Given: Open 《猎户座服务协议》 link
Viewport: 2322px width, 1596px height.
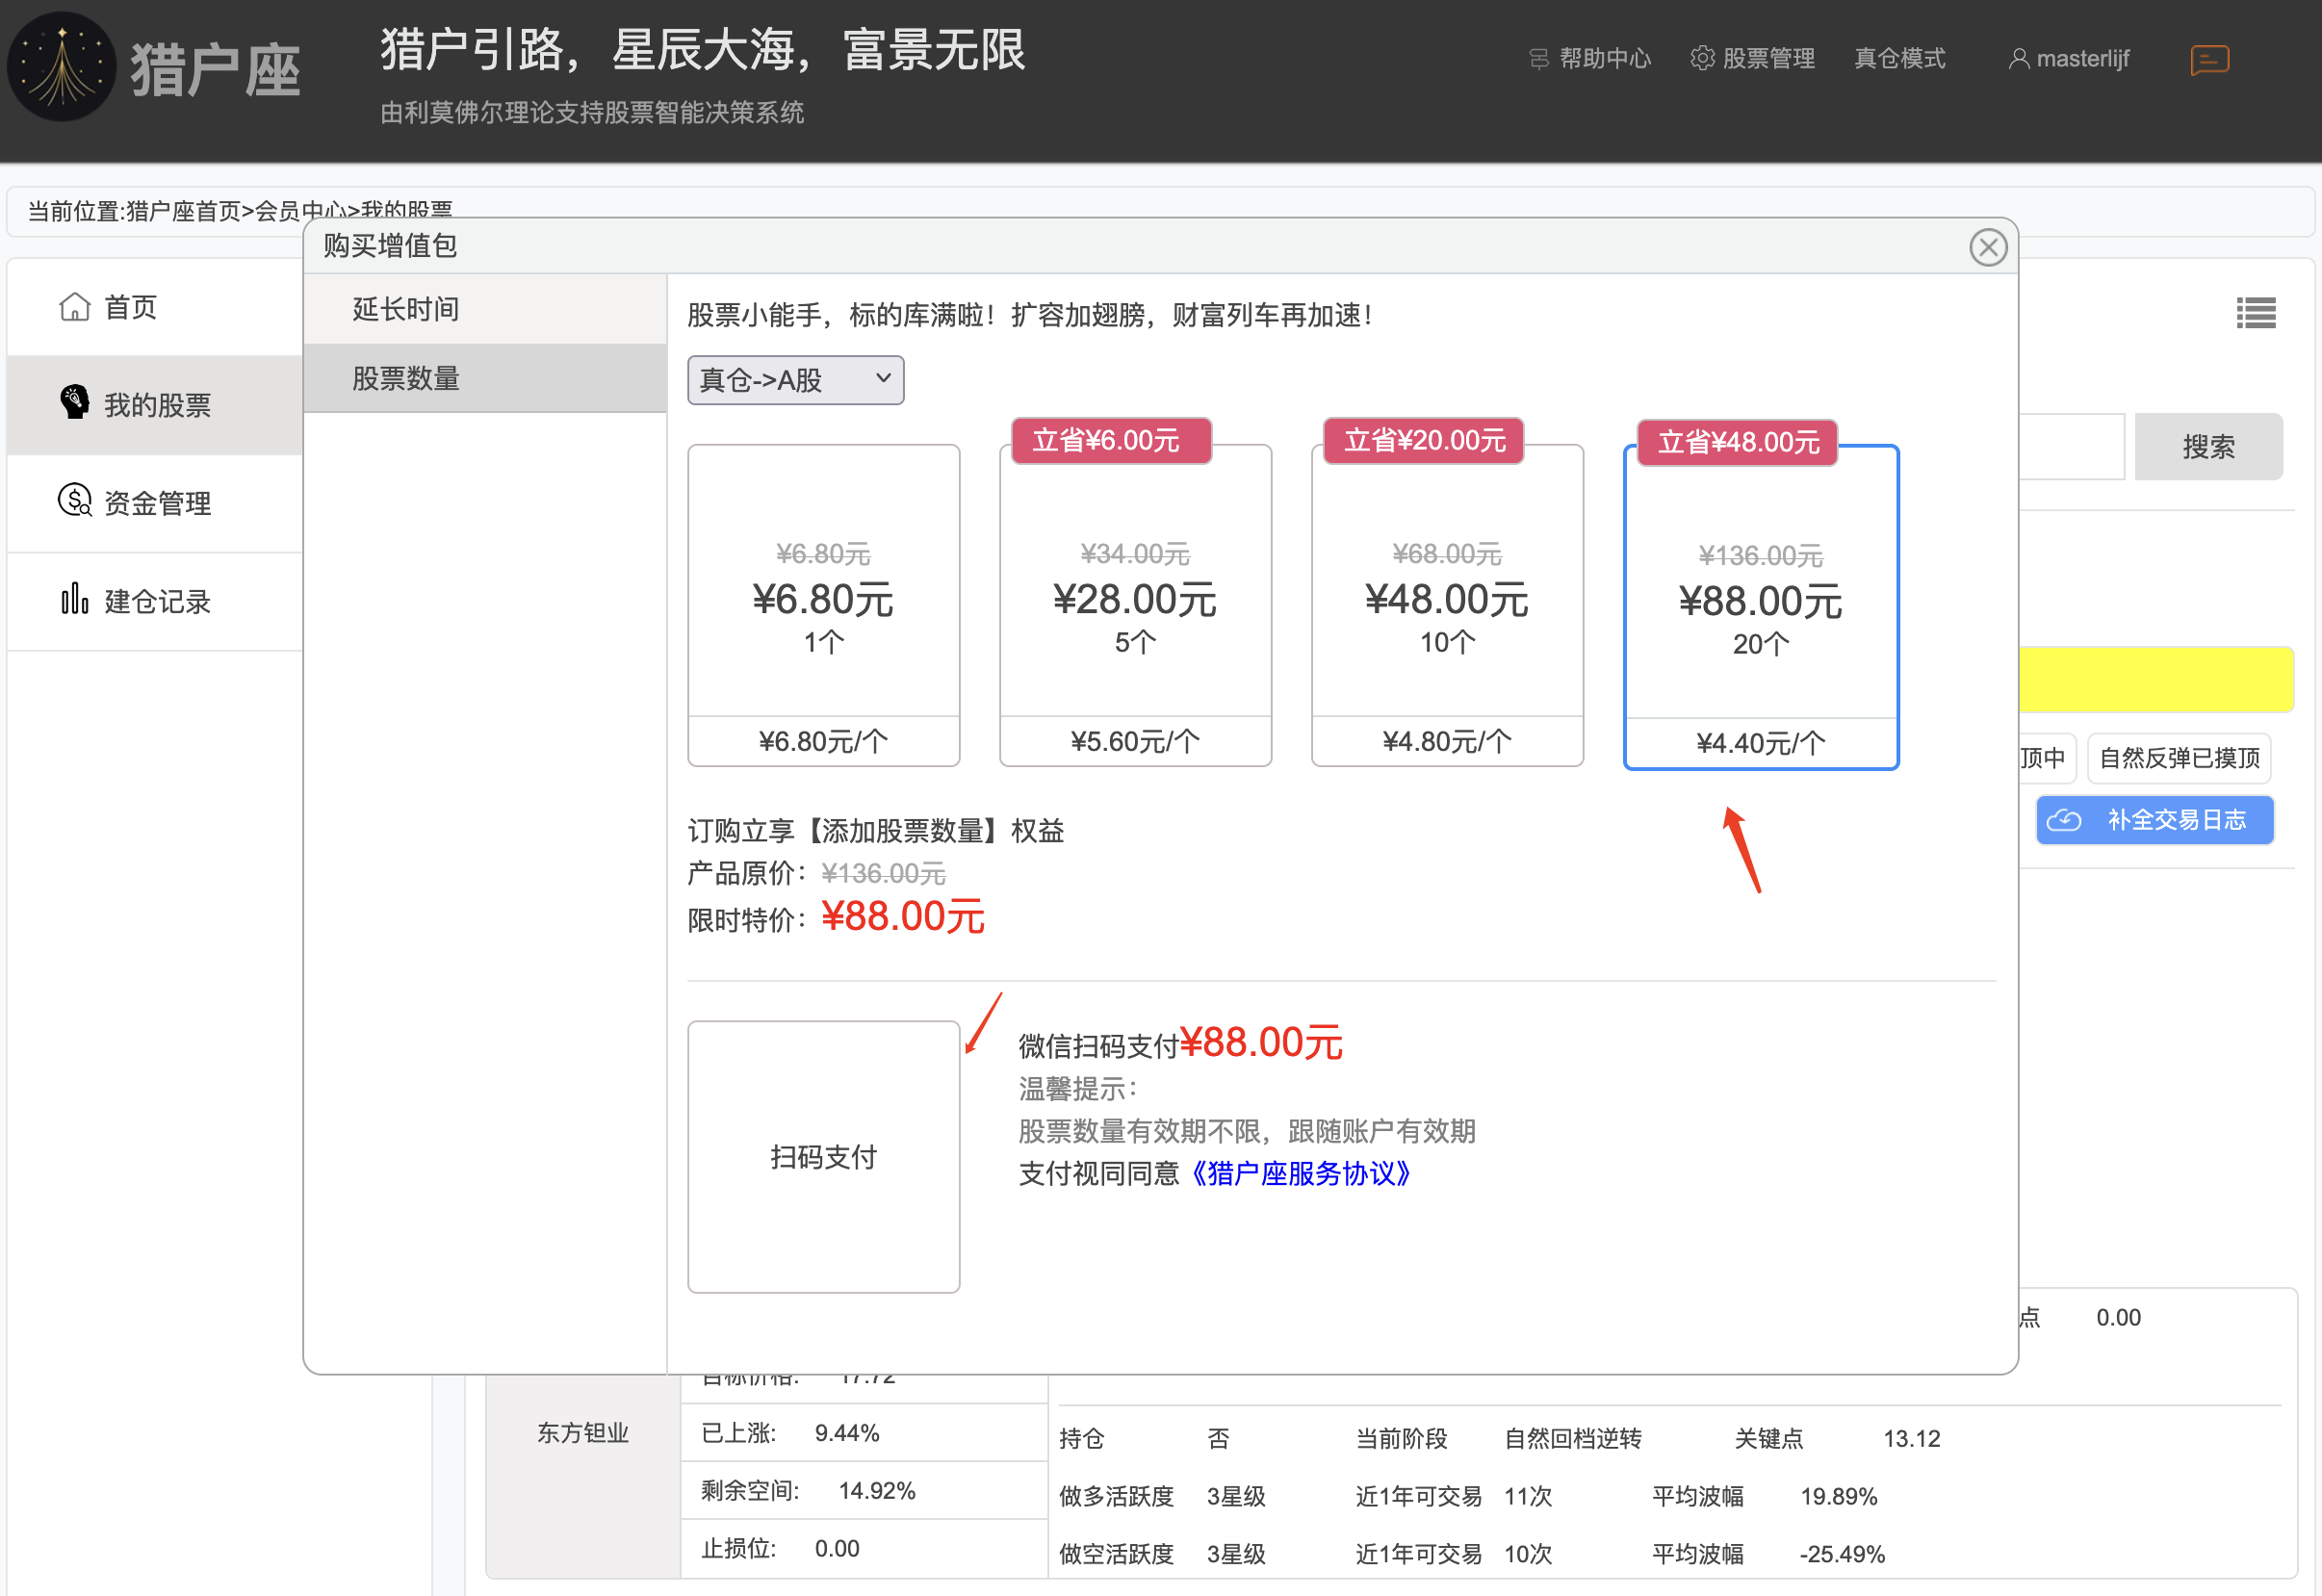Looking at the screenshot, I should tap(1301, 1173).
